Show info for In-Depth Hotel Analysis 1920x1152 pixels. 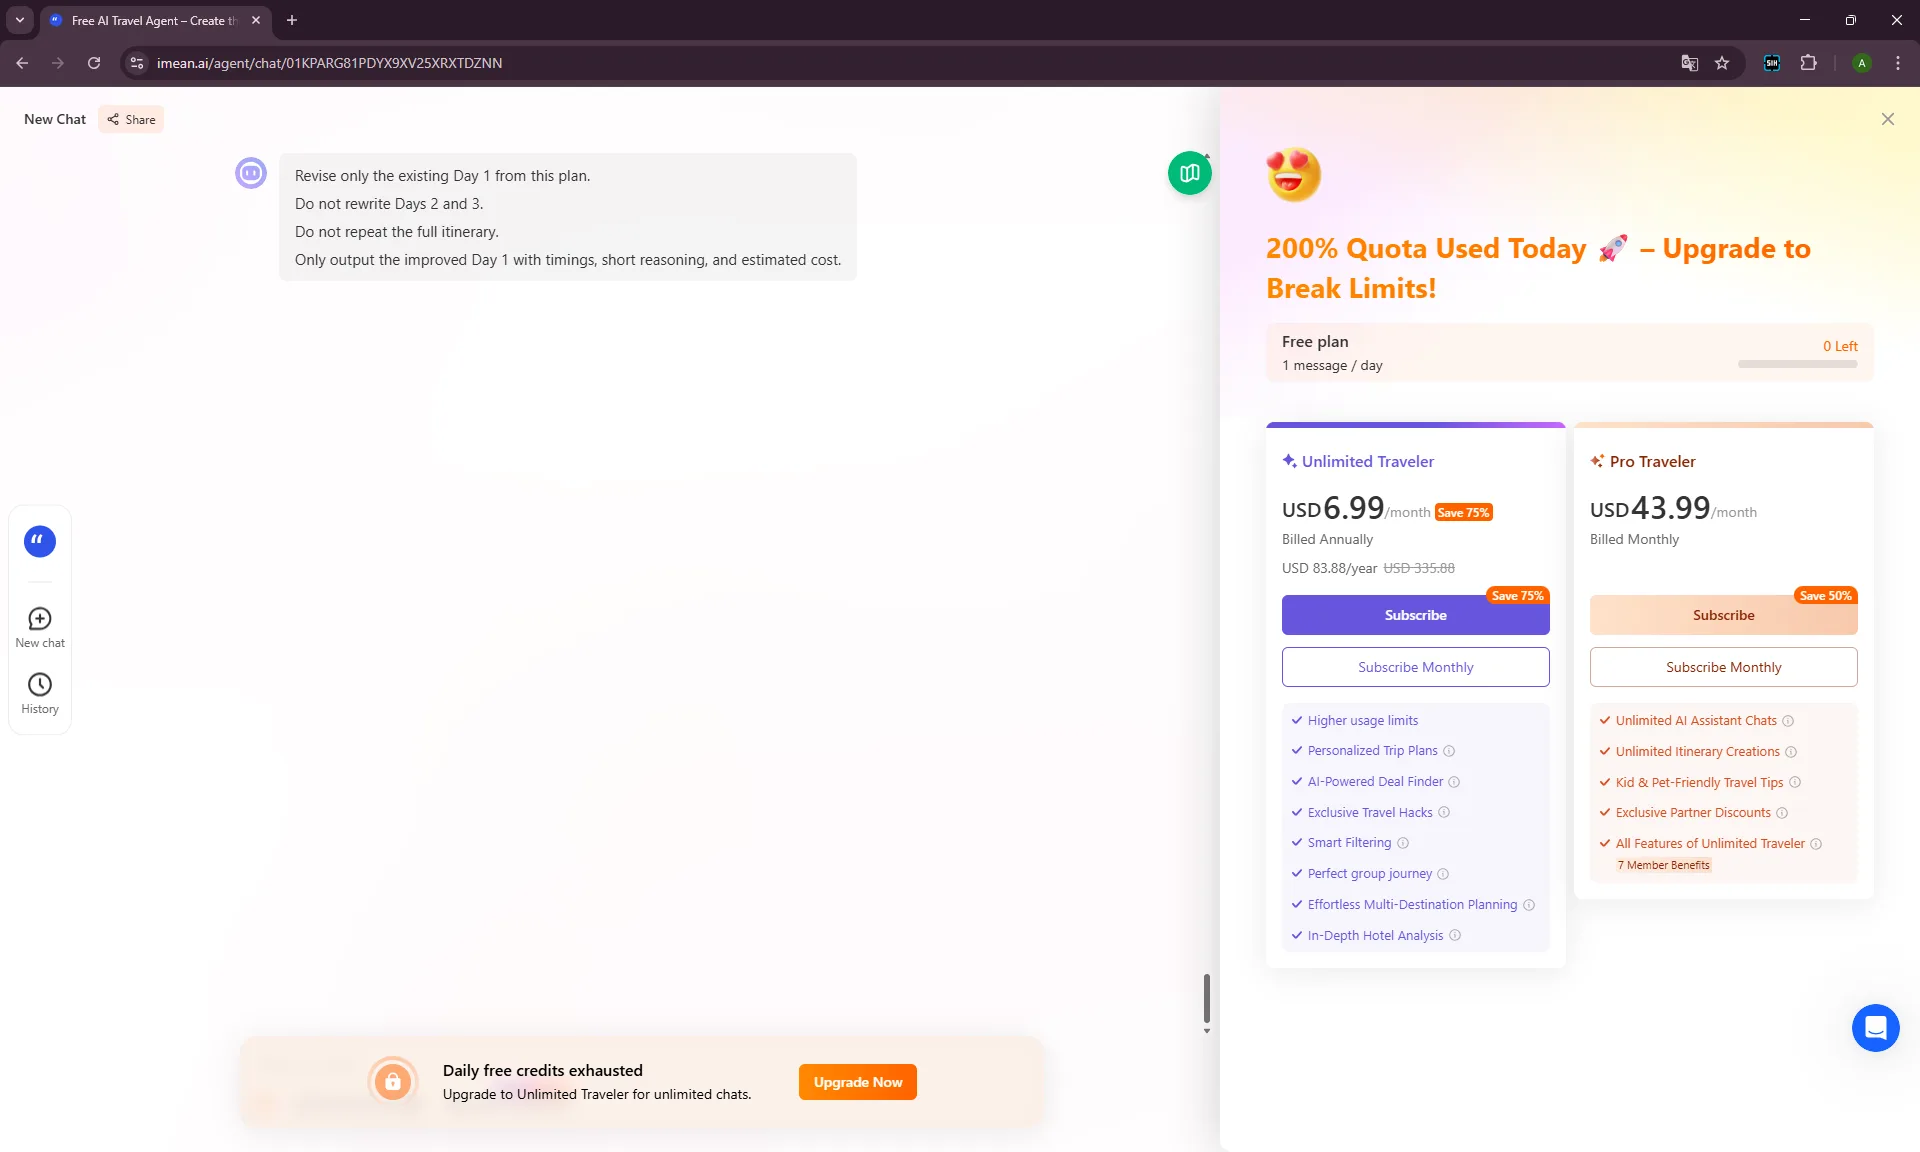click(x=1455, y=936)
